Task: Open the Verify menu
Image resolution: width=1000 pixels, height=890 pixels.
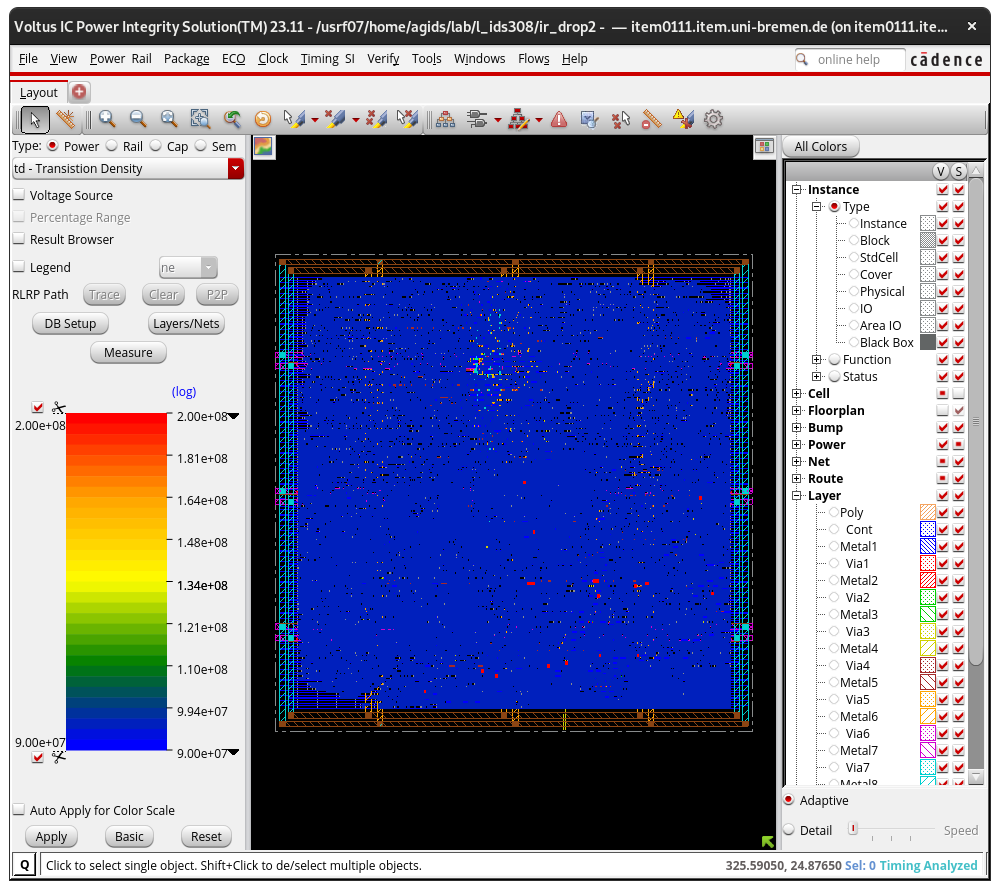Action: pos(383,59)
